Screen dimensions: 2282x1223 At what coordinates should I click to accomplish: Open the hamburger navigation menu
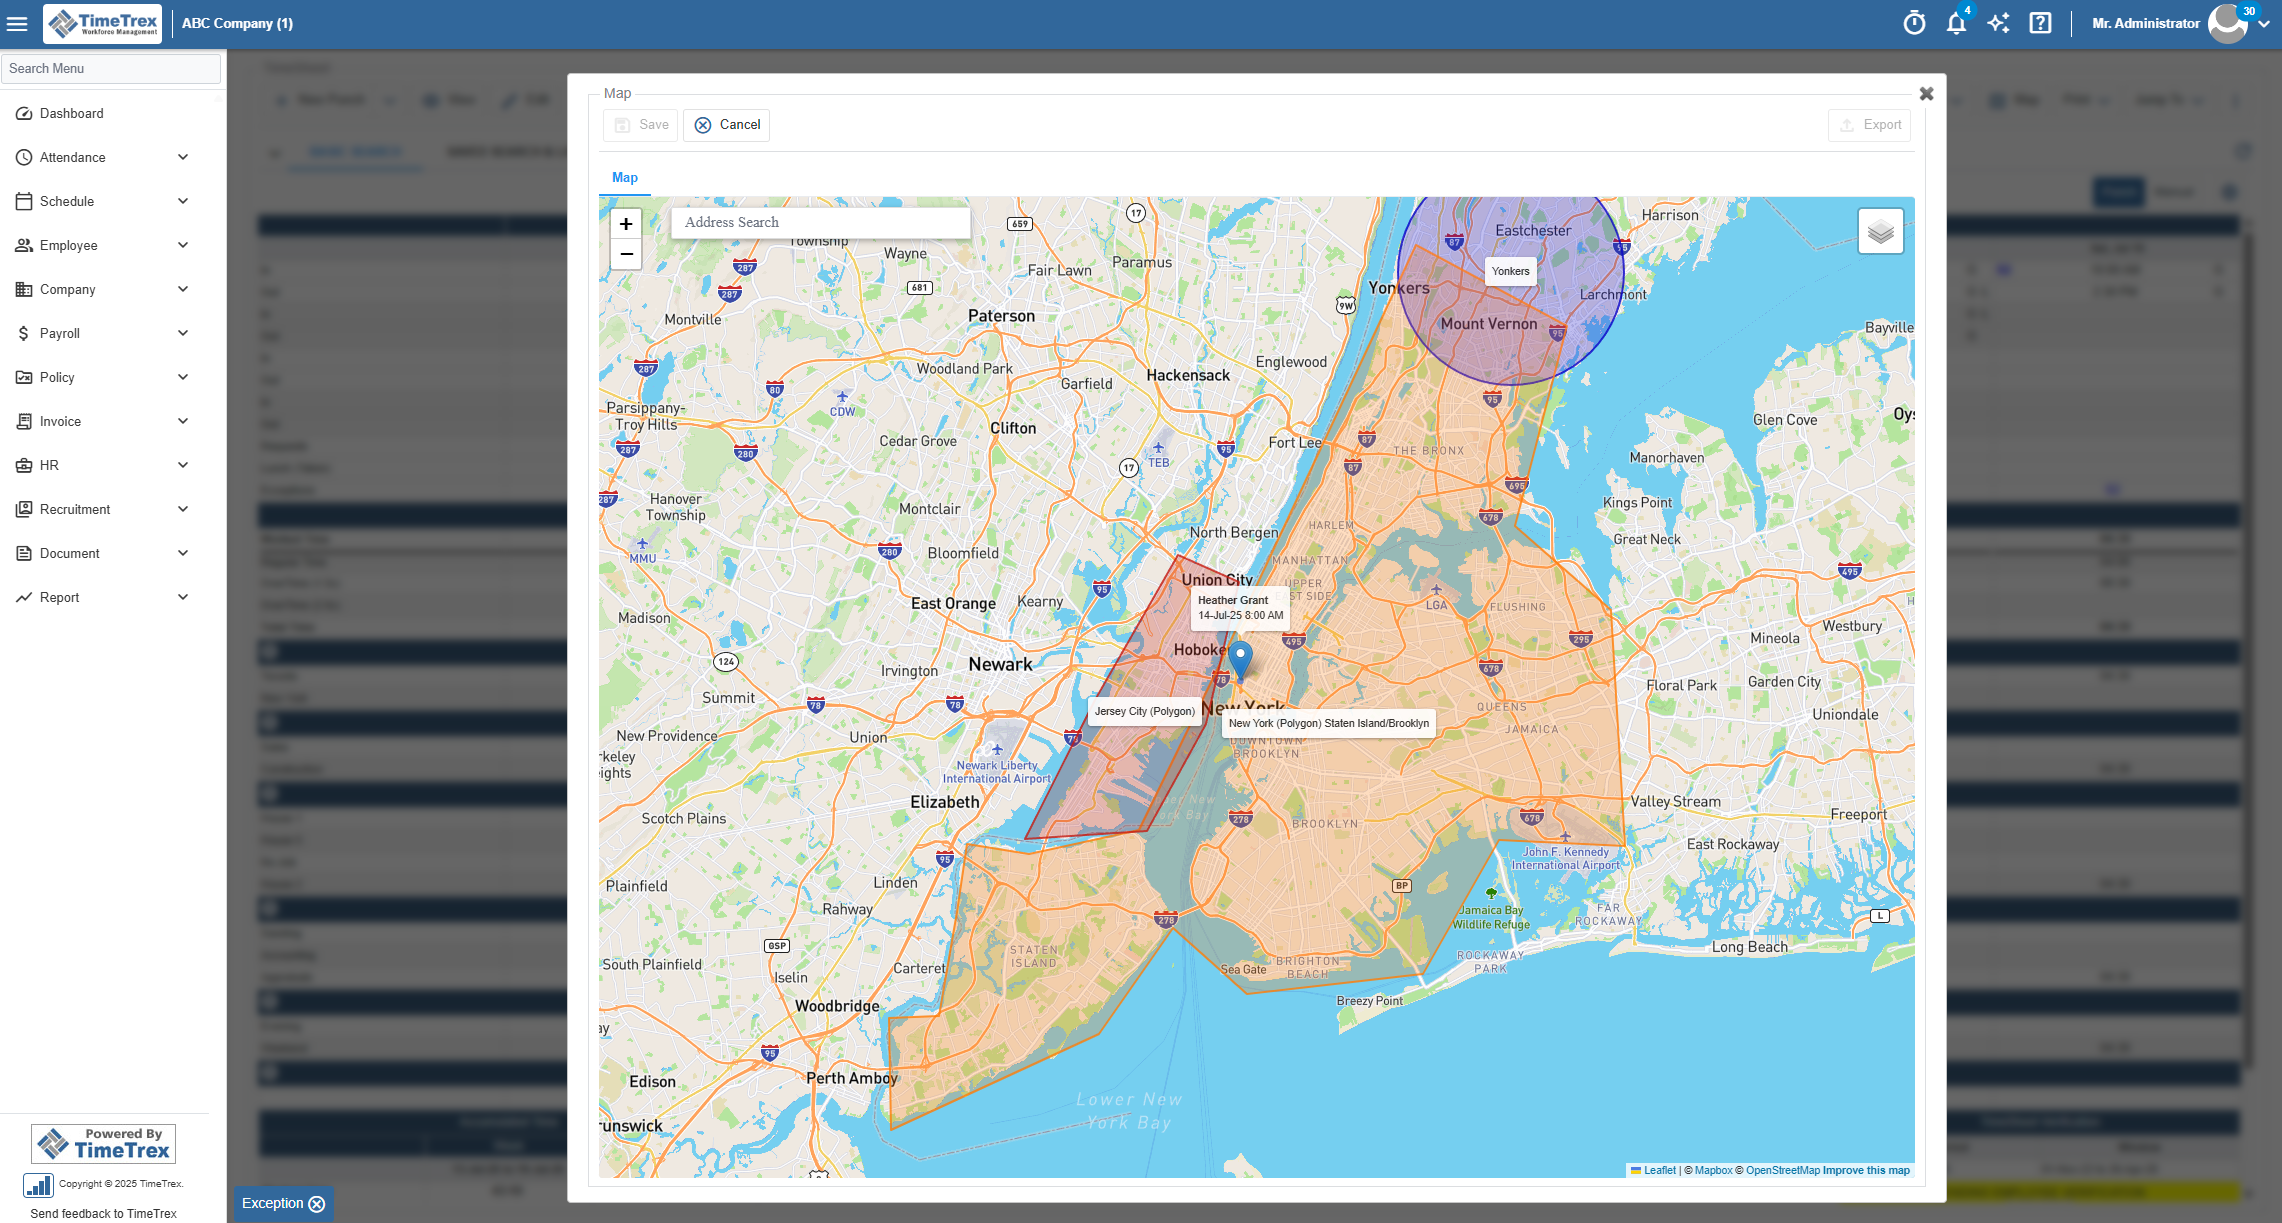17,23
